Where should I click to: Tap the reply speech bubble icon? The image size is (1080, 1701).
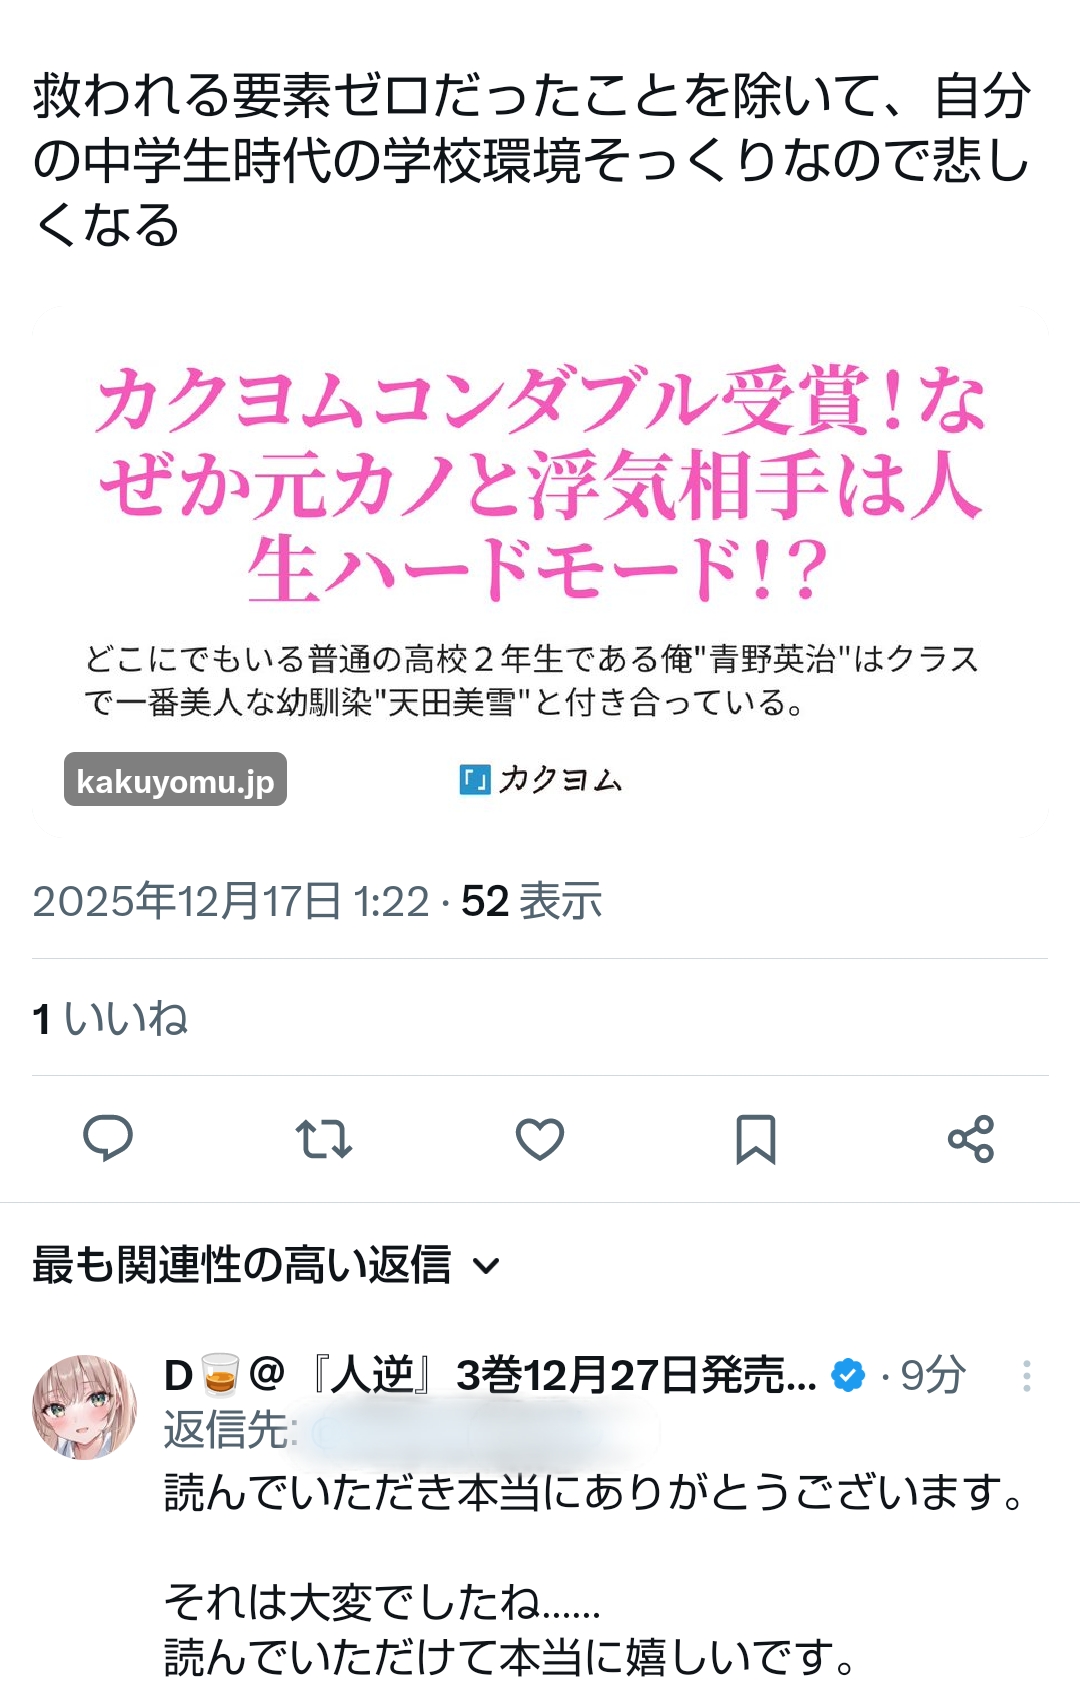(x=107, y=1138)
